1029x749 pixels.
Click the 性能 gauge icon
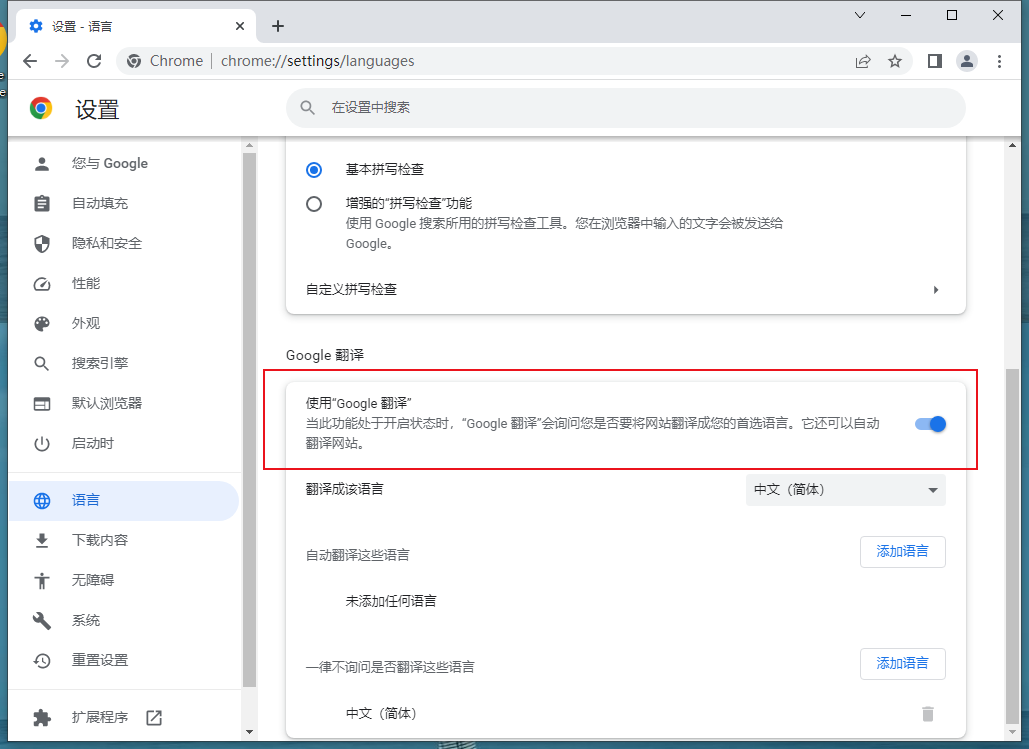pyautogui.click(x=42, y=284)
